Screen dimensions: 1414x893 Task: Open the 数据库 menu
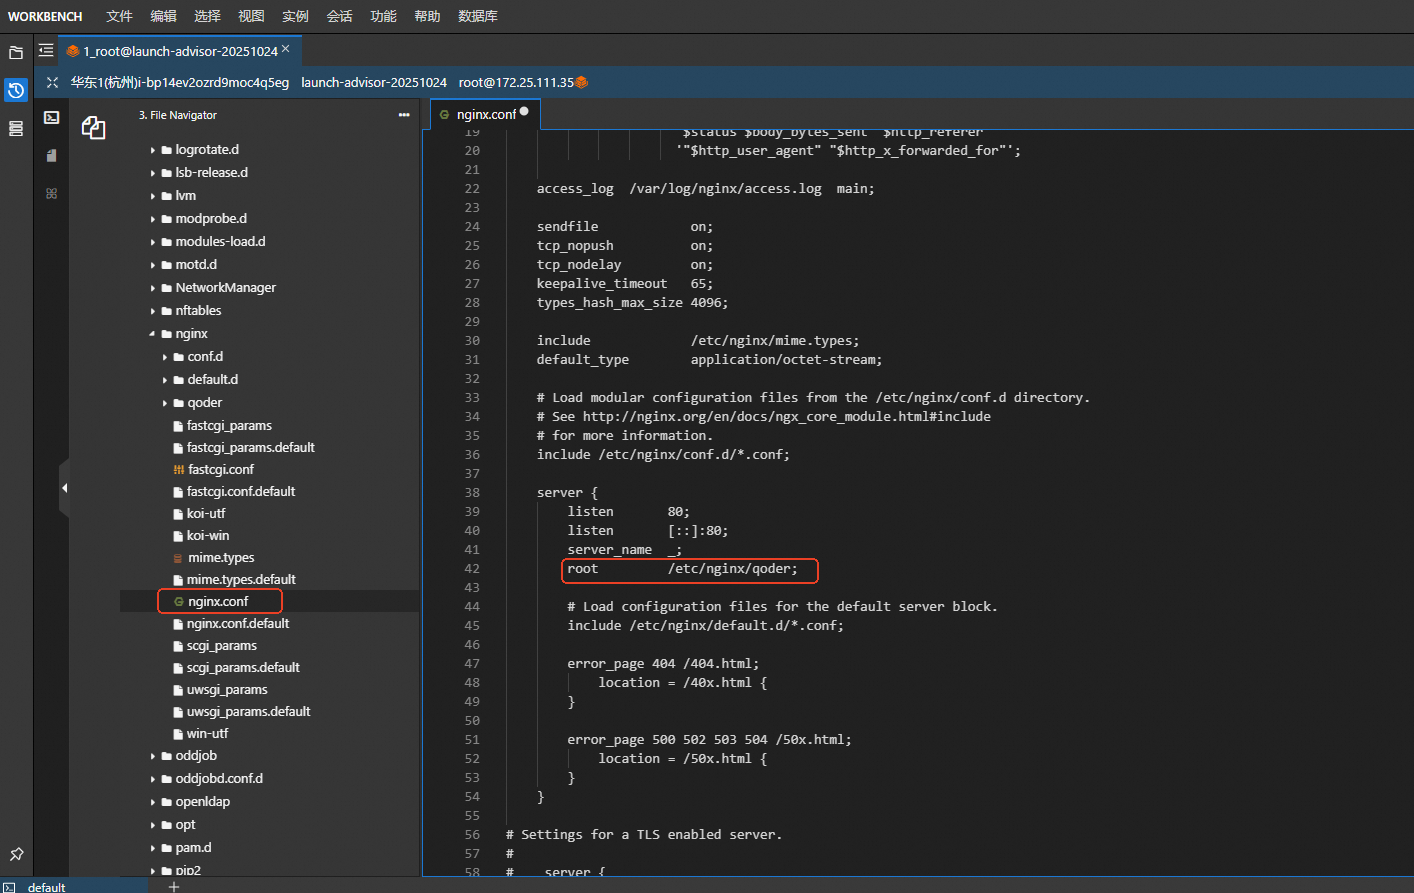477,16
